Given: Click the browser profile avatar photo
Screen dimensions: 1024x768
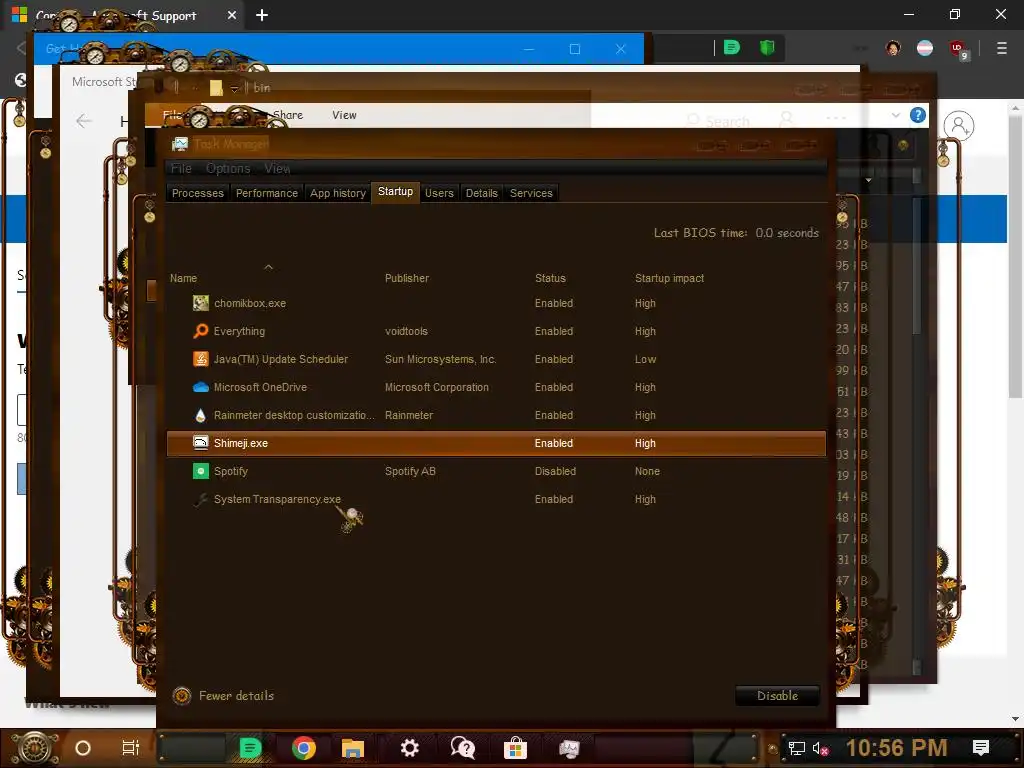Looking at the screenshot, I should (x=893, y=48).
